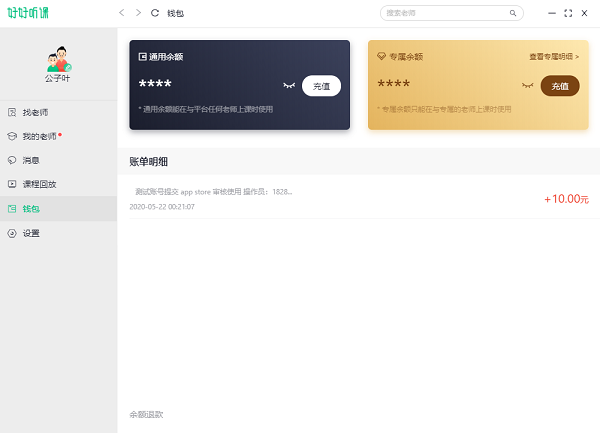Screen dimensions: 600x433
Task: Click the 账单明细 section heading
Action: [148, 161]
